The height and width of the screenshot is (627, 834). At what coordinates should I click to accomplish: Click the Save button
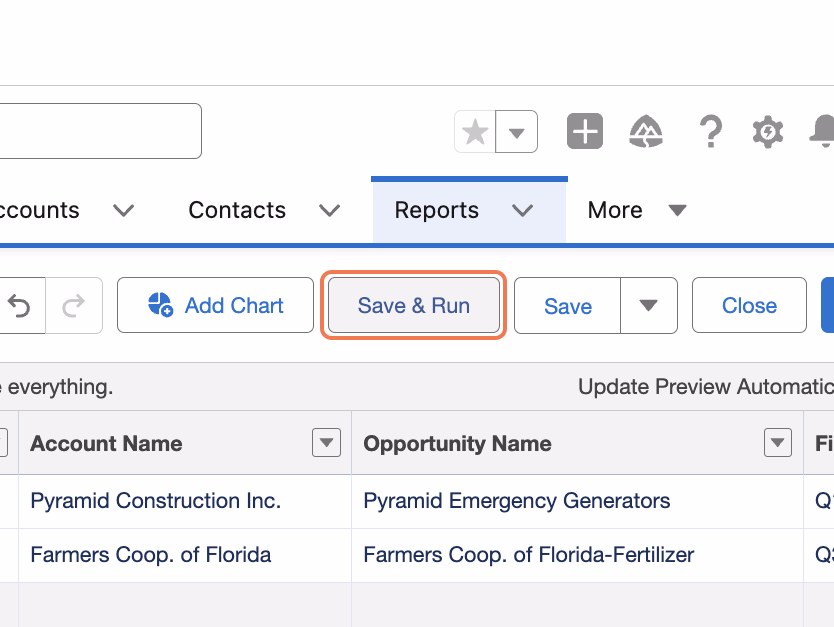pyautogui.click(x=568, y=305)
